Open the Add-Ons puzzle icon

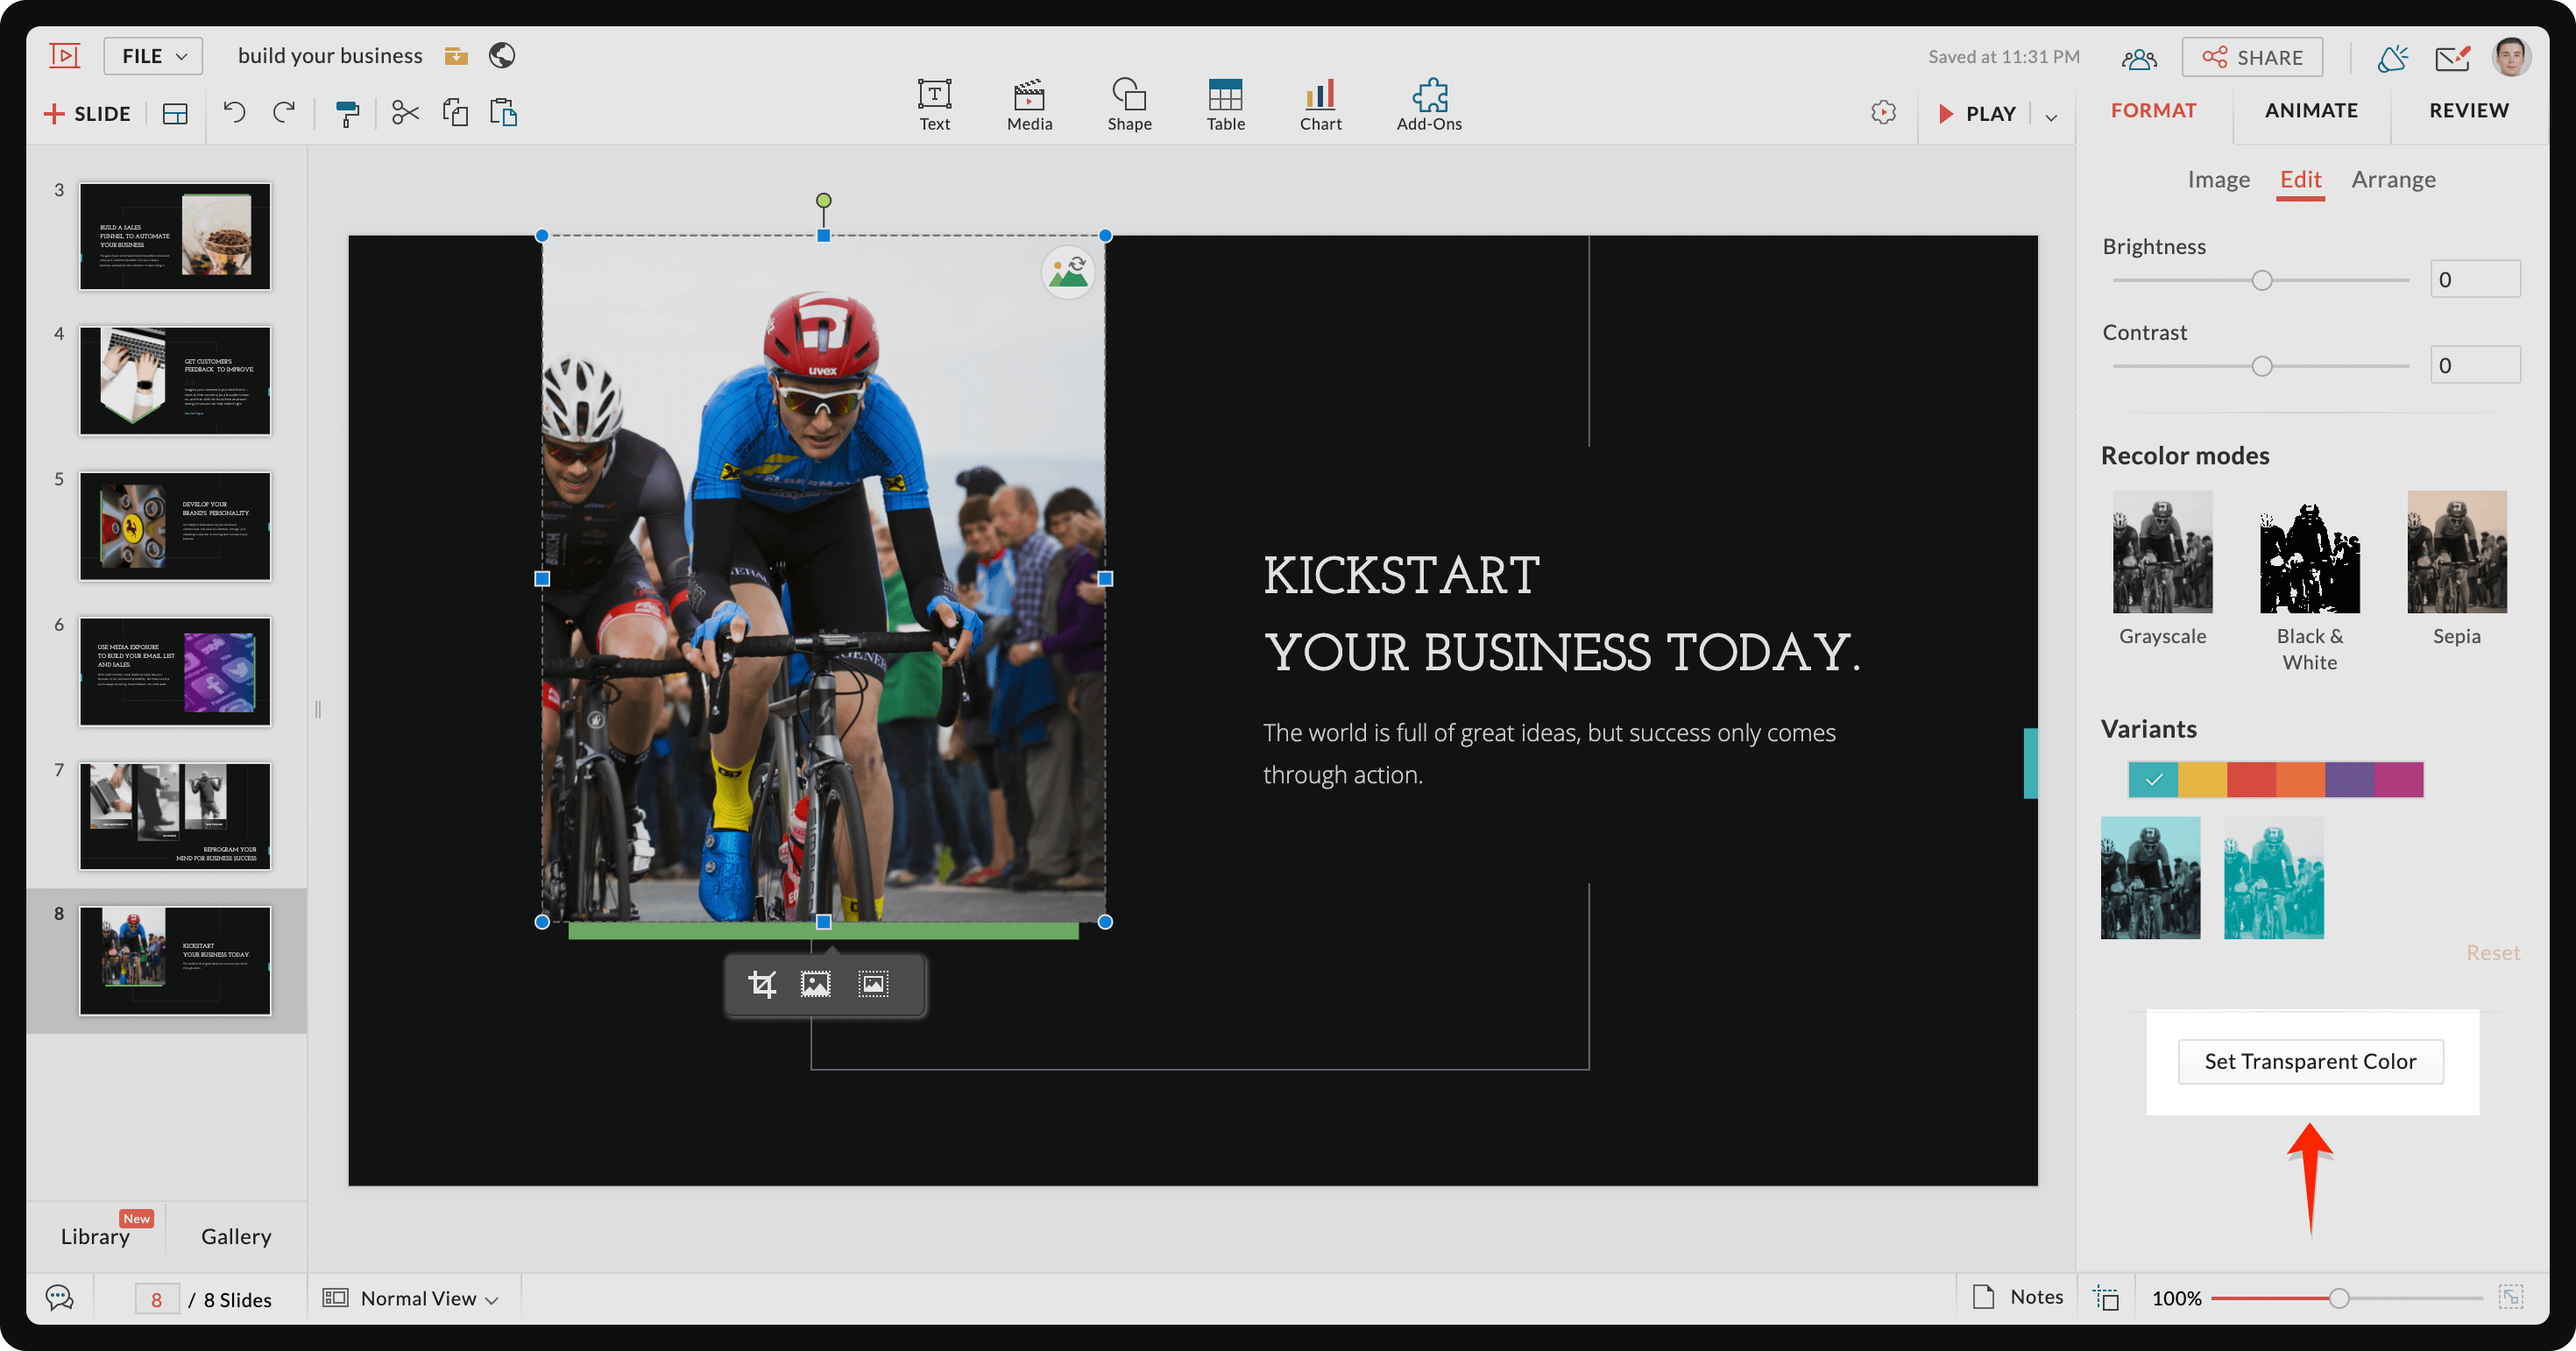[1429, 104]
